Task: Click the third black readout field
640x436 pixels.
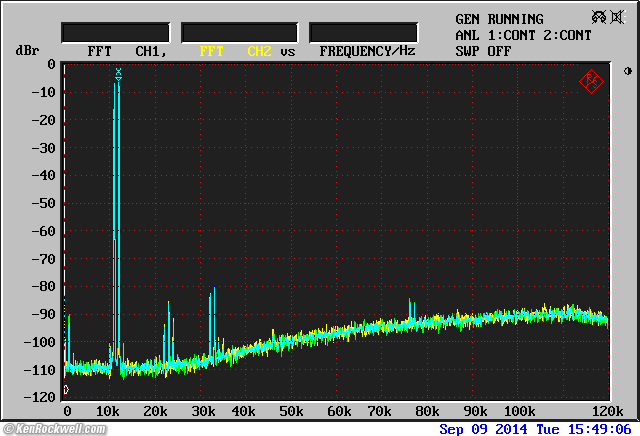Action: [x=363, y=32]
